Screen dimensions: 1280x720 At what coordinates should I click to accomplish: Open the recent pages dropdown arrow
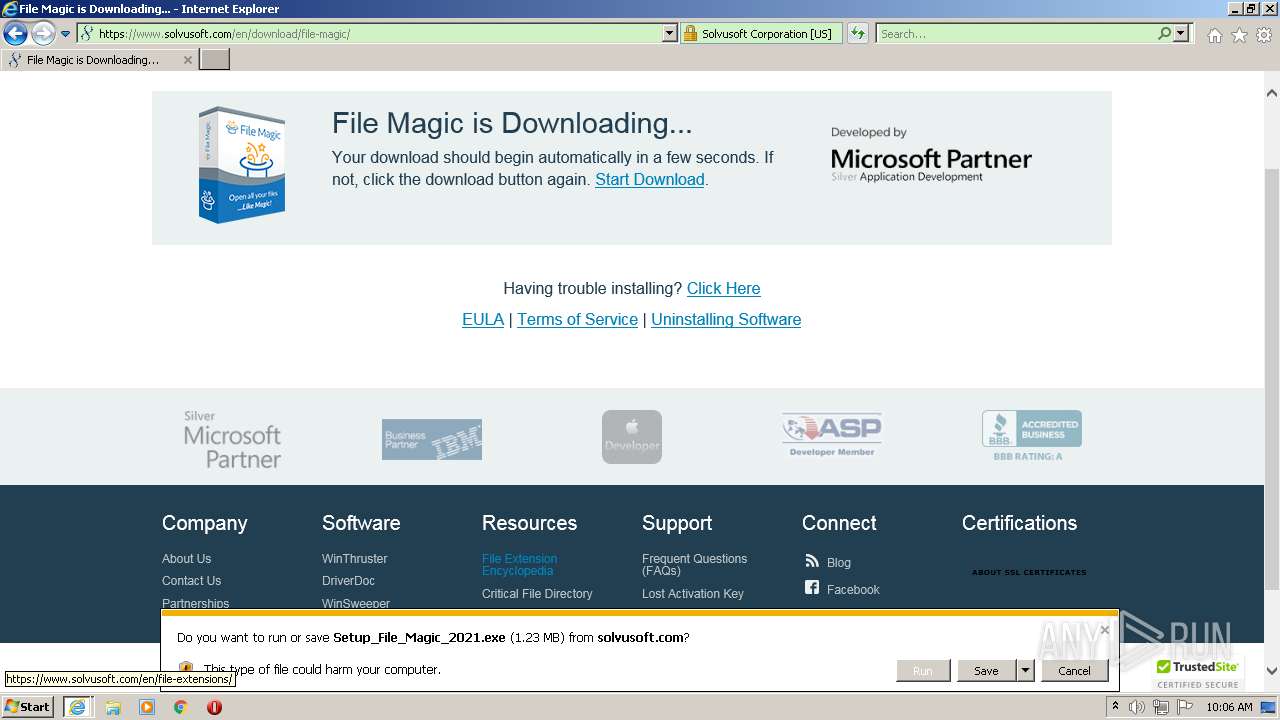pos(66,34)
